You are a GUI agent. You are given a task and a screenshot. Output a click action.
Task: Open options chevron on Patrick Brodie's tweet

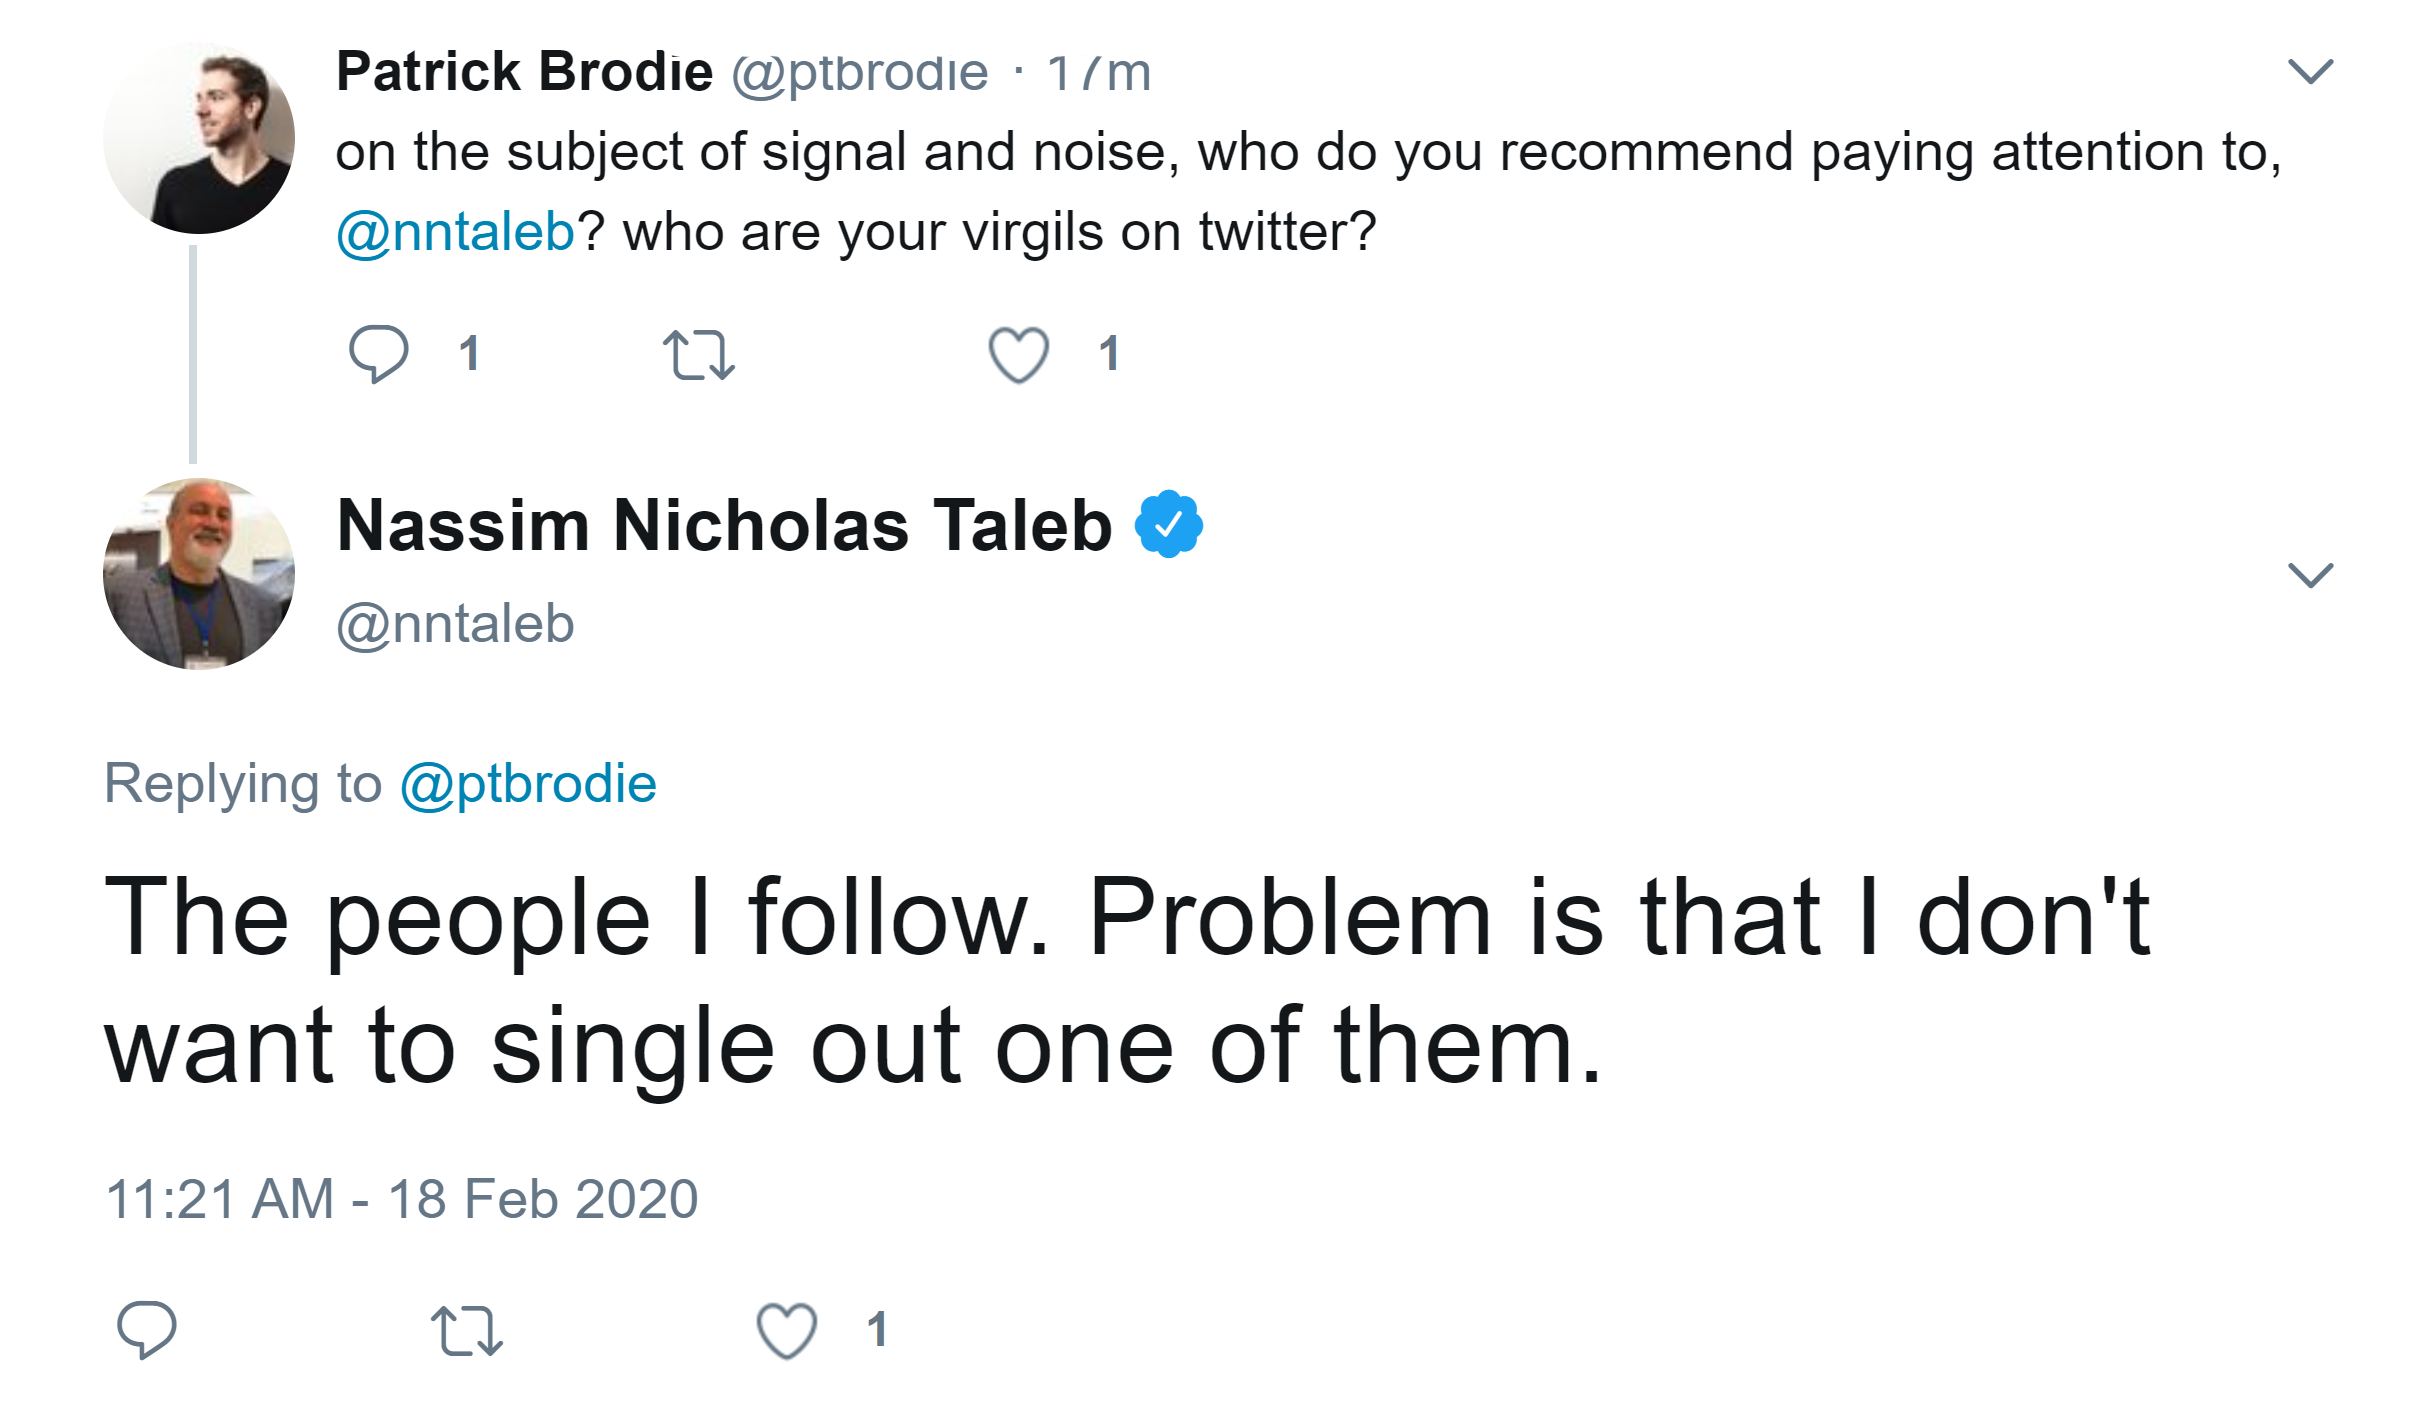[2310, 71]
